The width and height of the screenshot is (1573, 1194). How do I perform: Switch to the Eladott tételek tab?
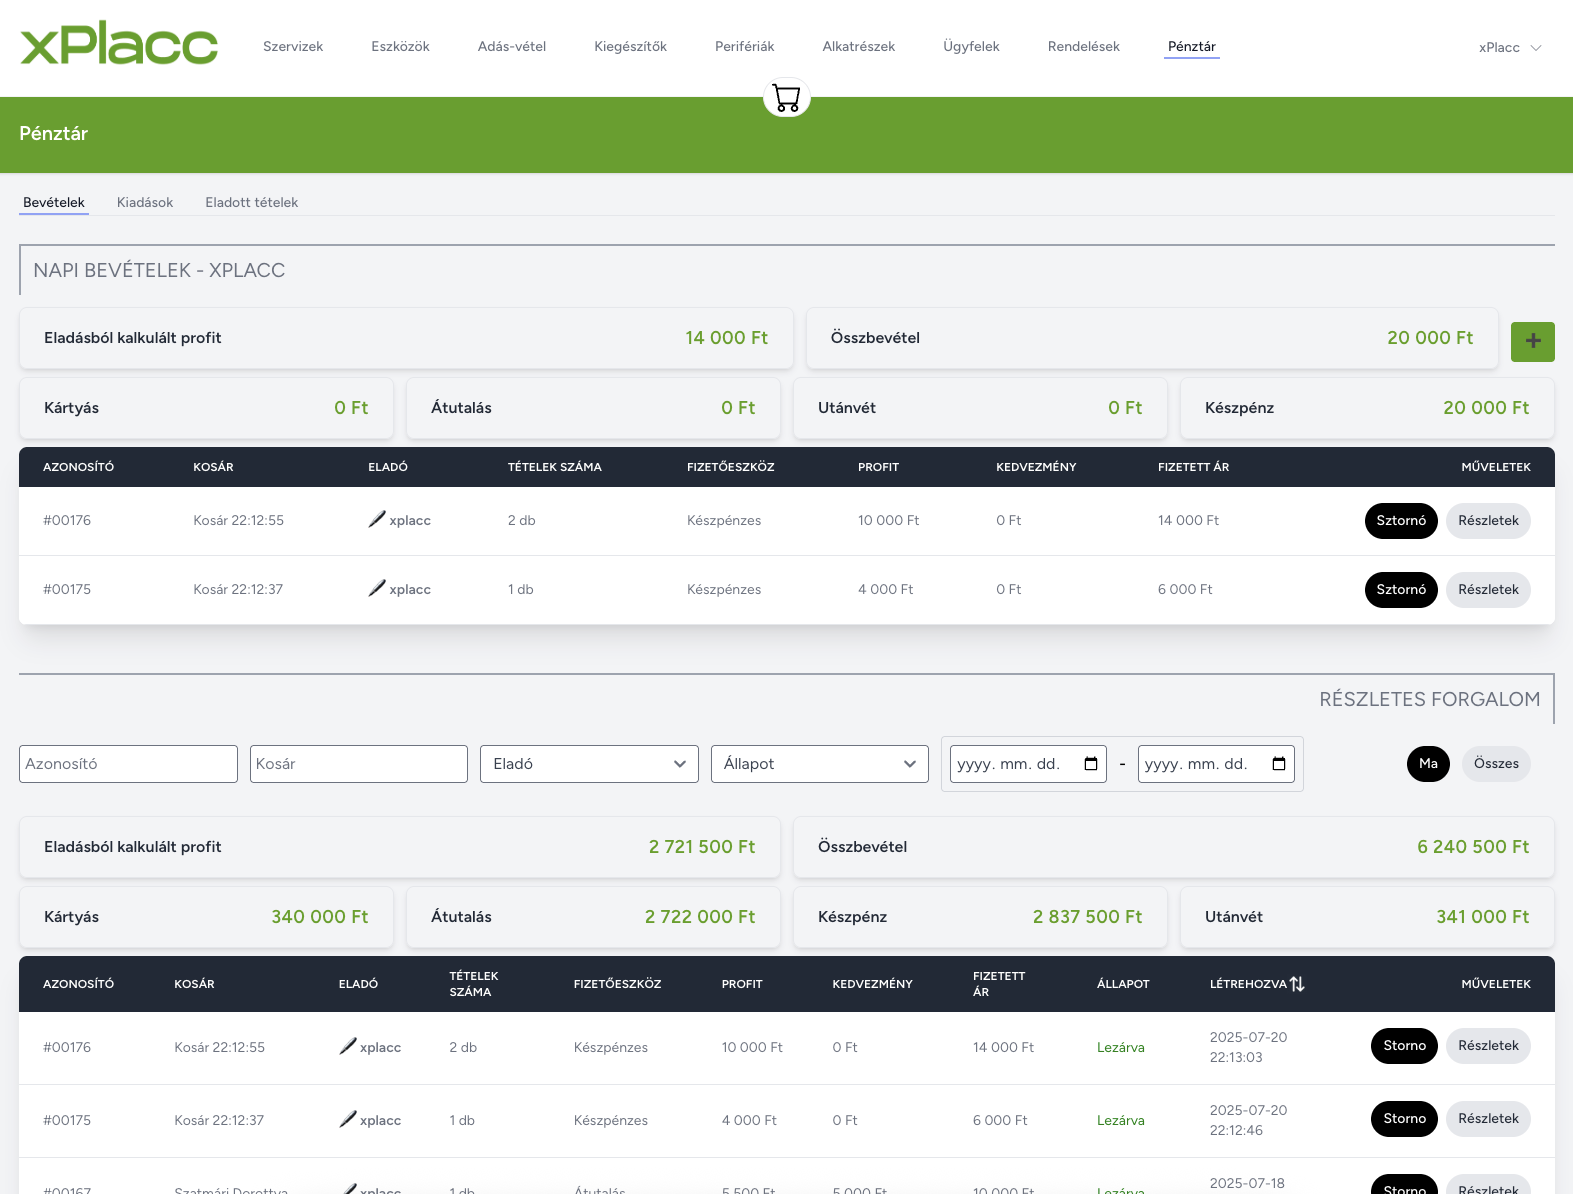(252, 202)
